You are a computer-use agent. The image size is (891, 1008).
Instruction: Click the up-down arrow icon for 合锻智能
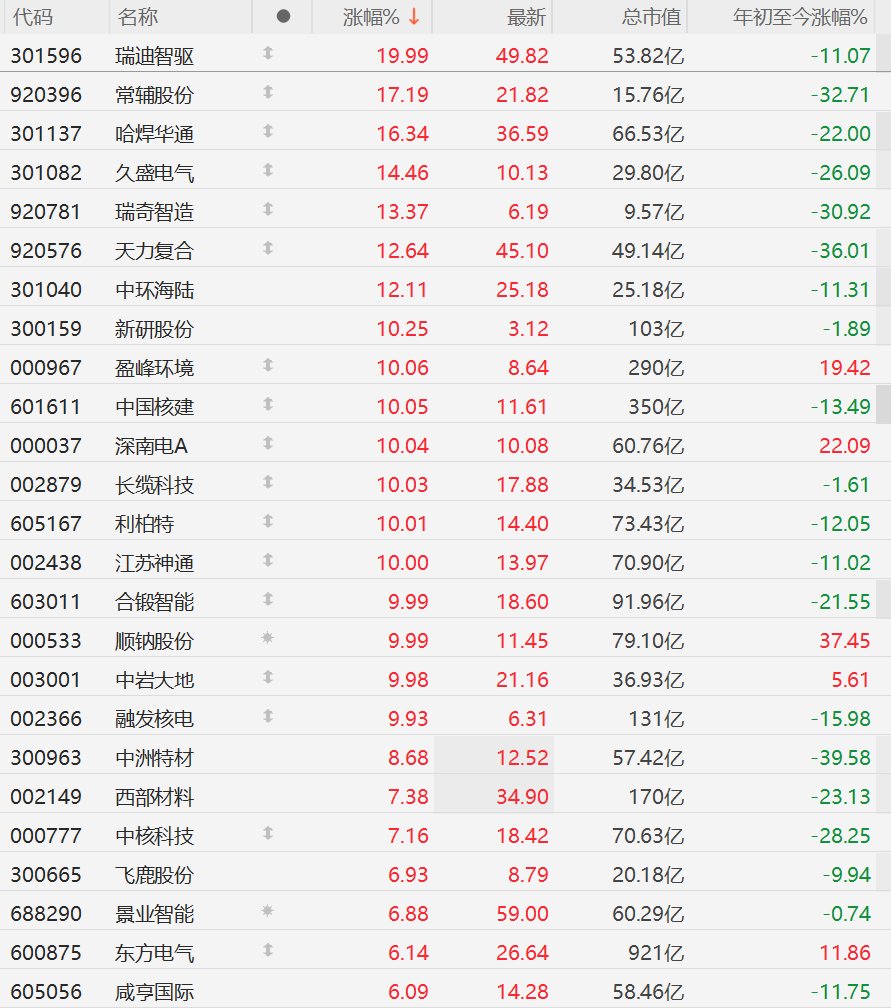click(x=268, y=599)
